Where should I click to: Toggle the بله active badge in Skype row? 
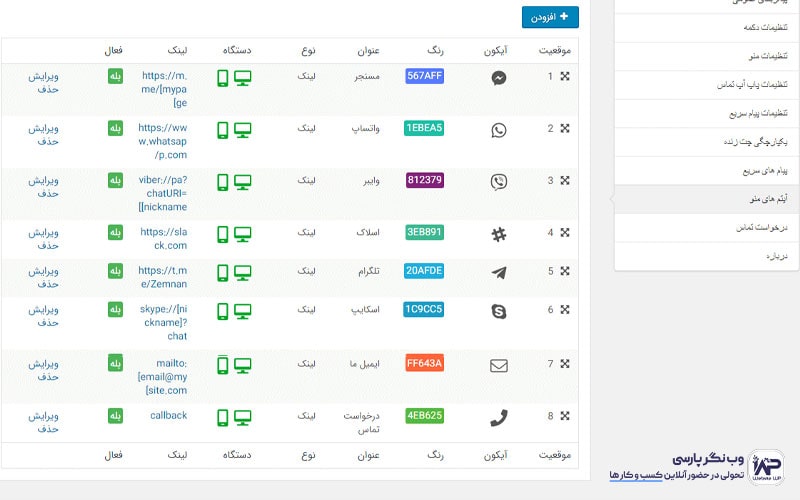(x=115, y=309)
